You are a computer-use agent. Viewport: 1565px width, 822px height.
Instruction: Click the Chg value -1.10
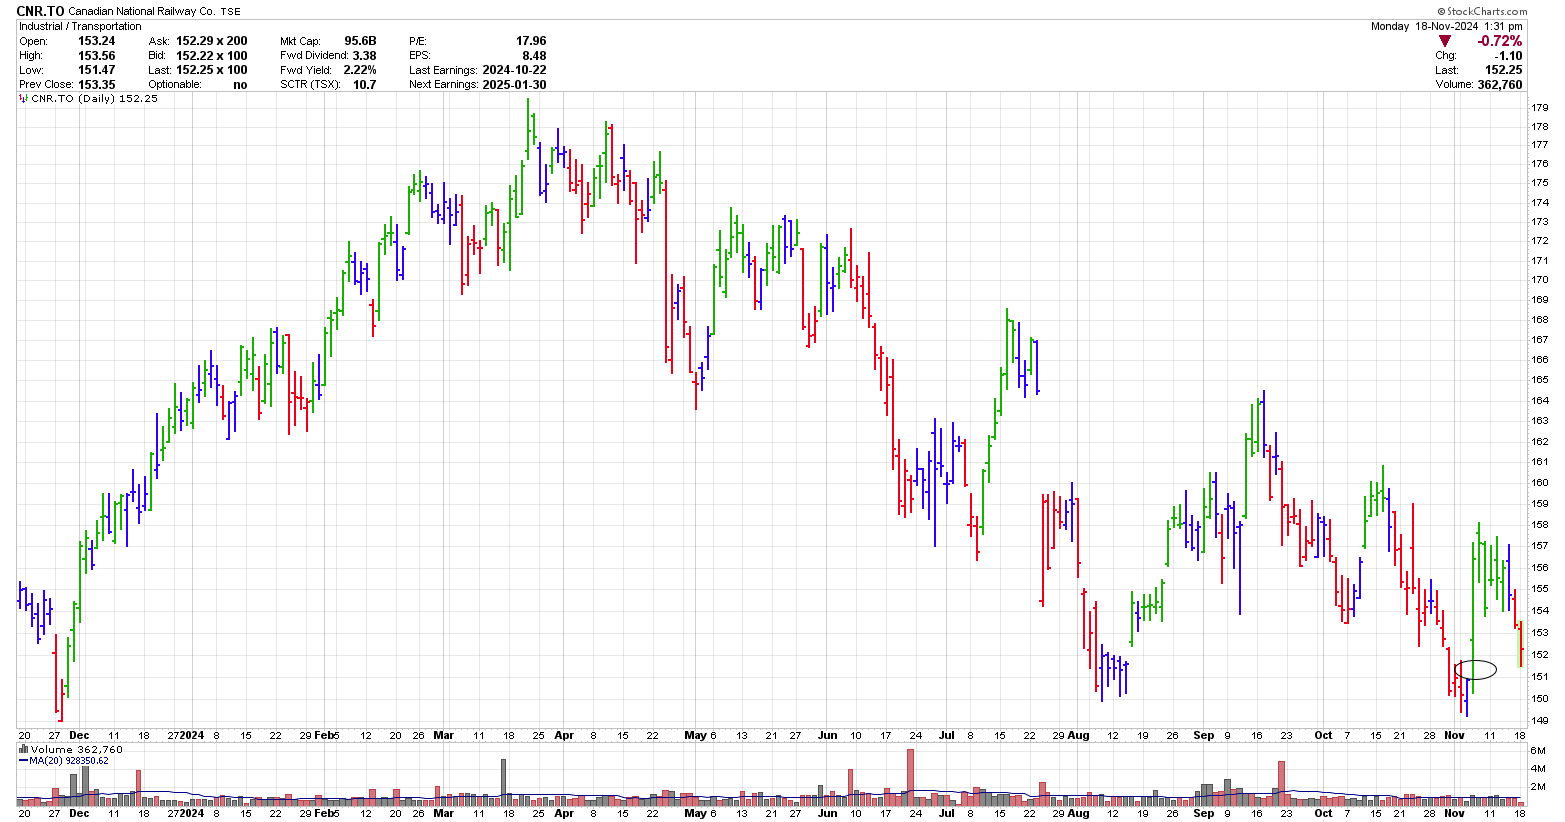coord(1508,56)
